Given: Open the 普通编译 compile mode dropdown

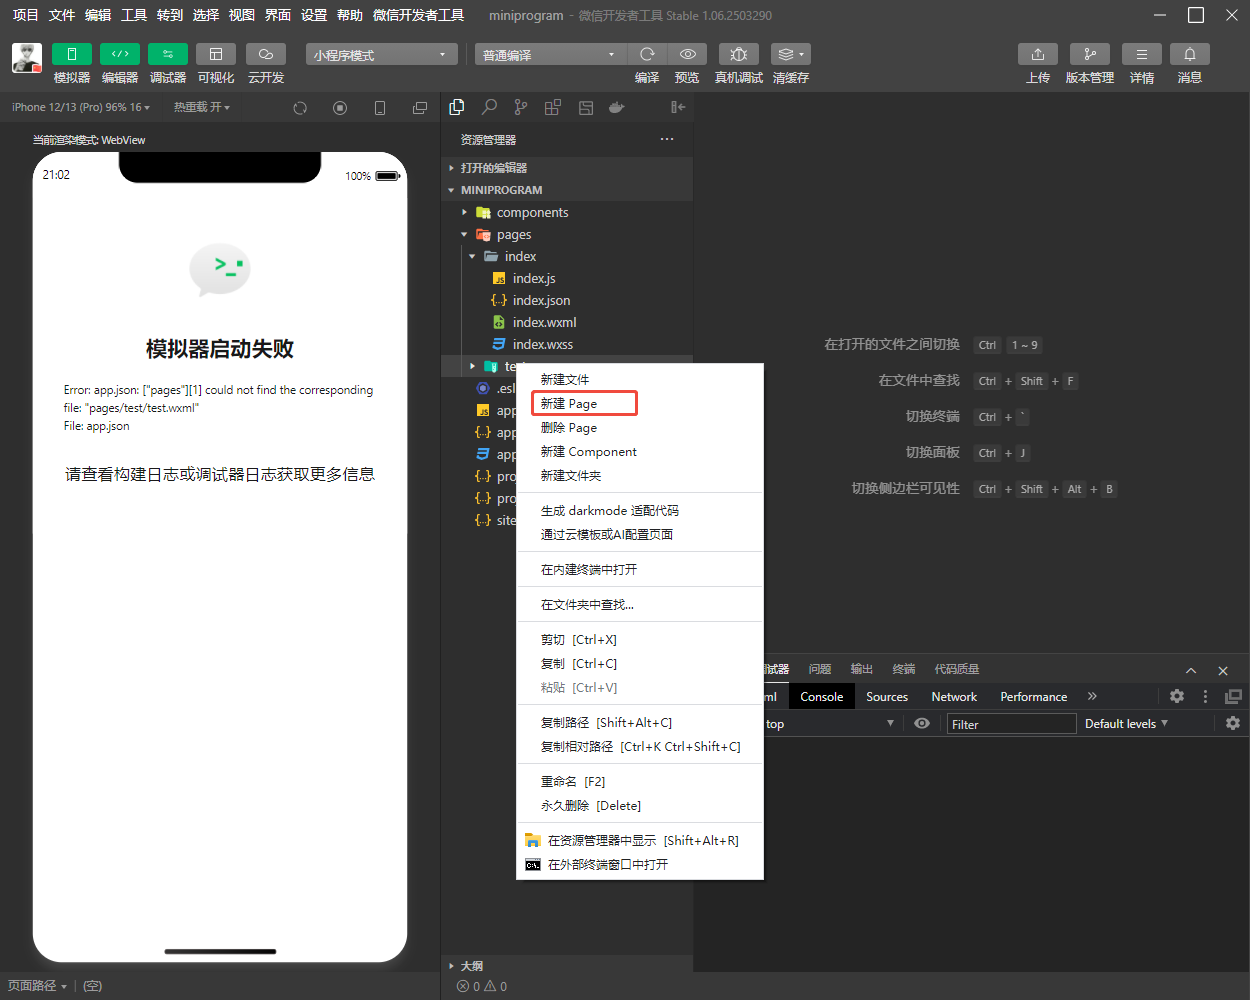Looking at the screenshot, I should pos(551,54).
